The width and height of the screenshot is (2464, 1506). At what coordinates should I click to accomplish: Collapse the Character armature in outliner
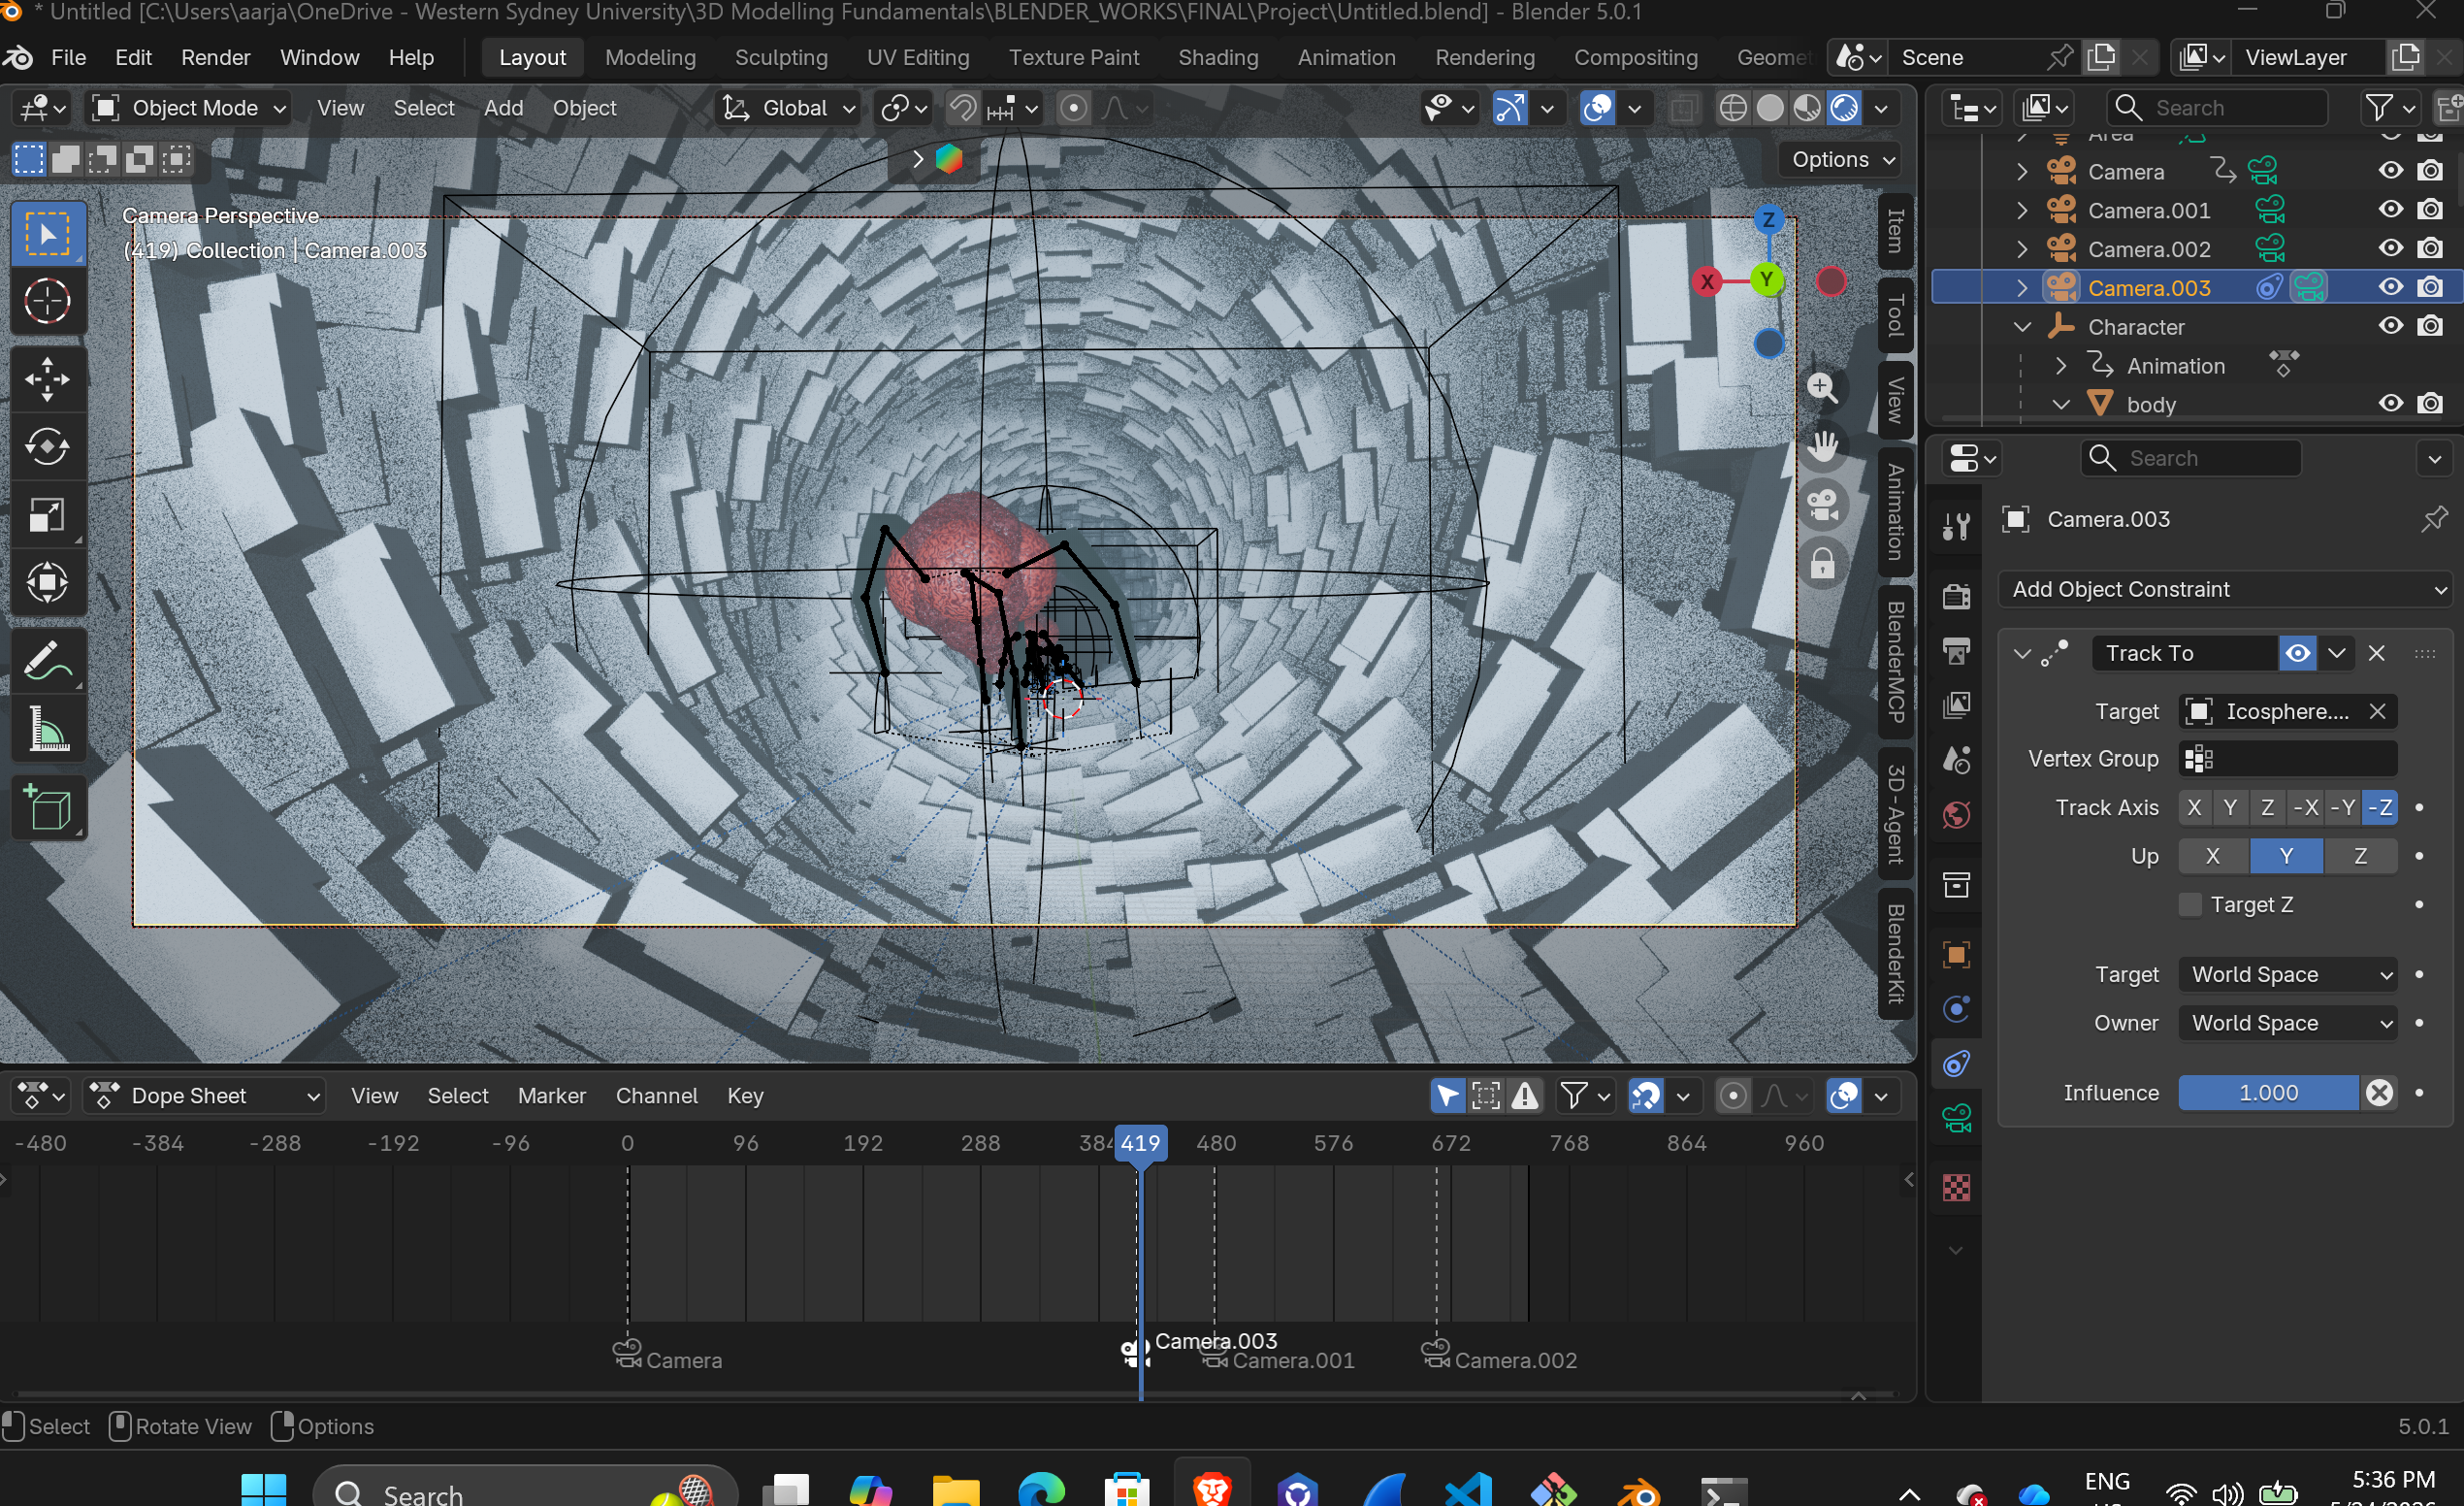click(x=2022, y=327)
